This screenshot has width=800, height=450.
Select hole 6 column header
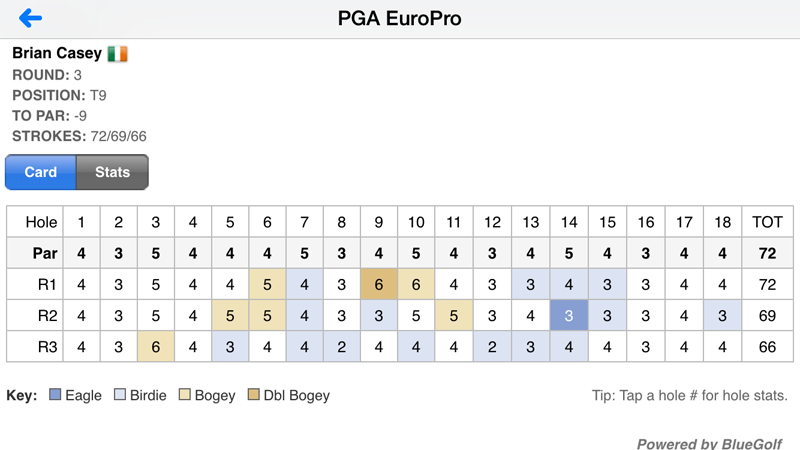(x=267, y=222)
